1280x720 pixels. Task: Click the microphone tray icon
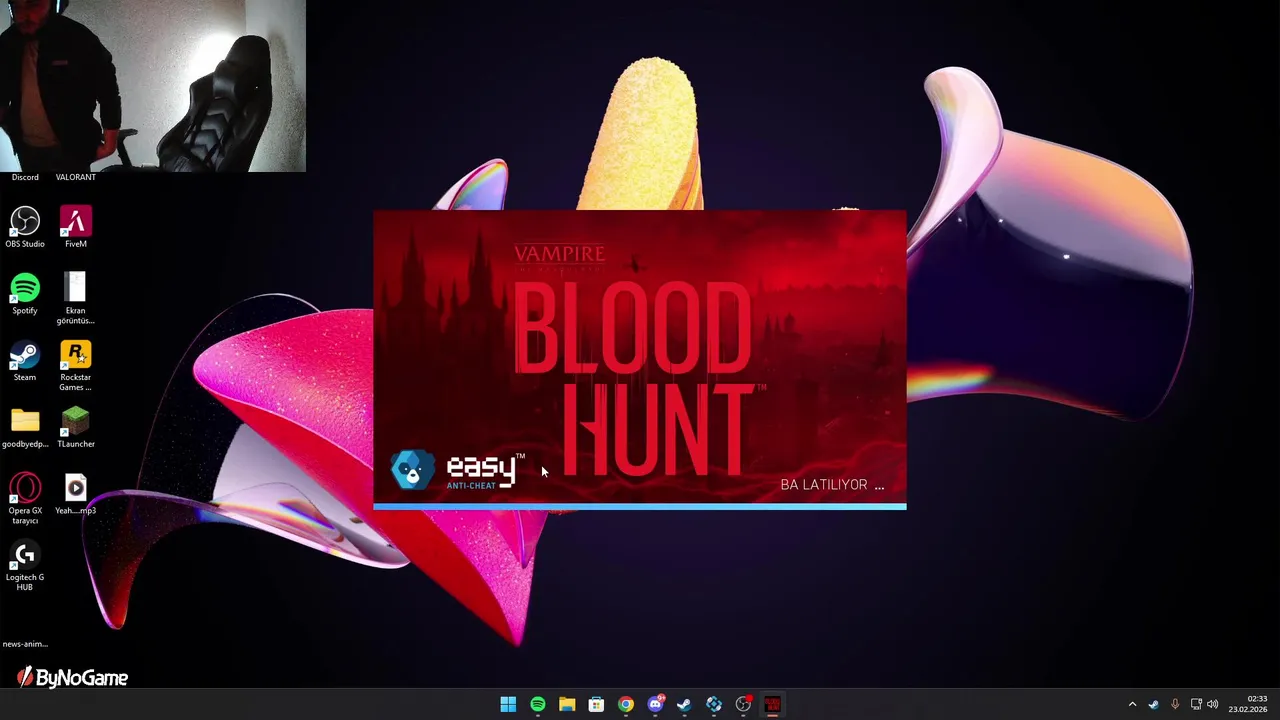tap(1175, 705)
